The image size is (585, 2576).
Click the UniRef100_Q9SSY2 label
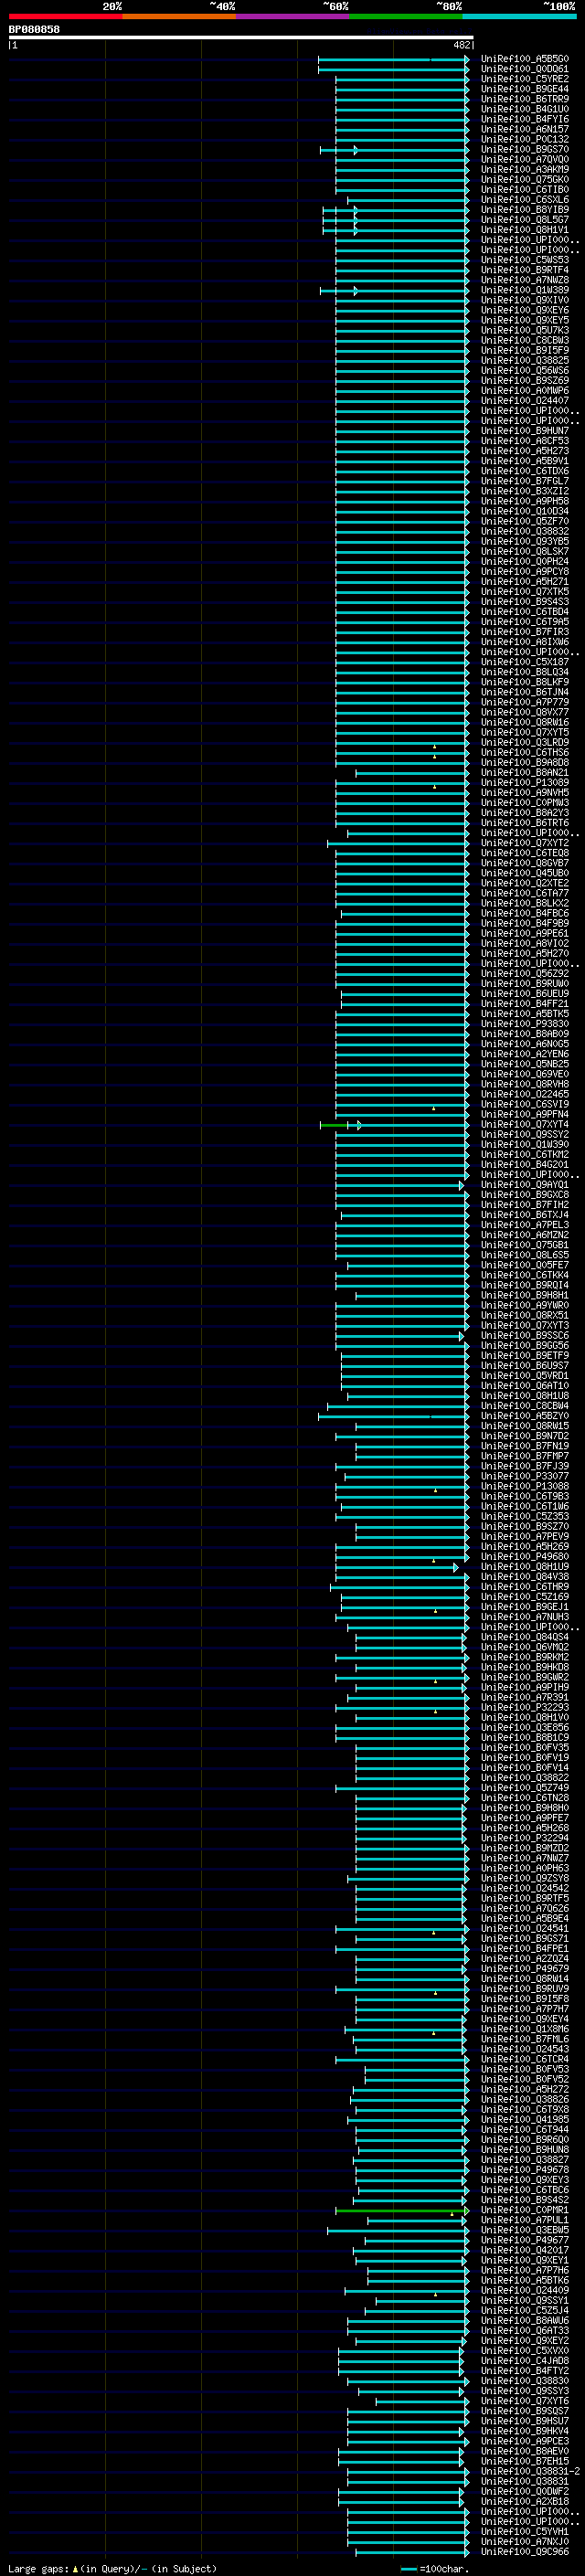(x=524, y=1134)
